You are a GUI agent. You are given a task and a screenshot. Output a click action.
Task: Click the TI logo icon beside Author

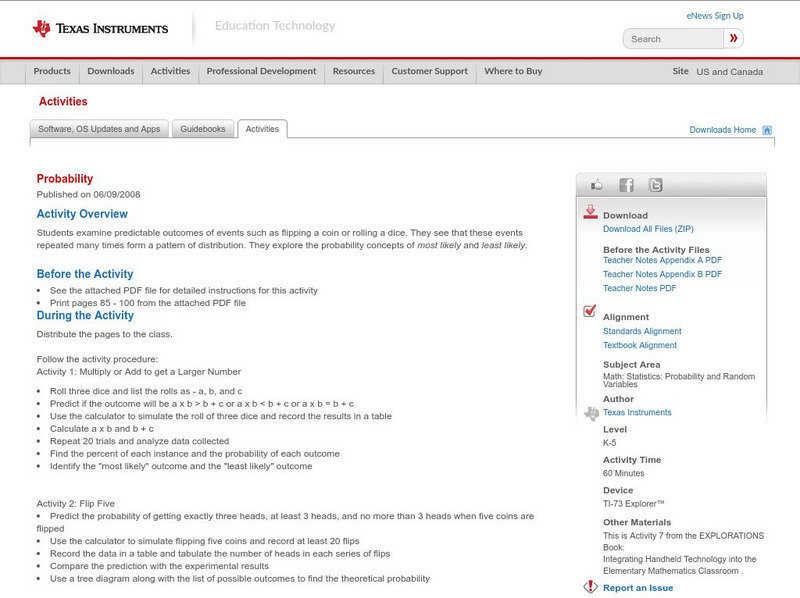coord(591,413)
